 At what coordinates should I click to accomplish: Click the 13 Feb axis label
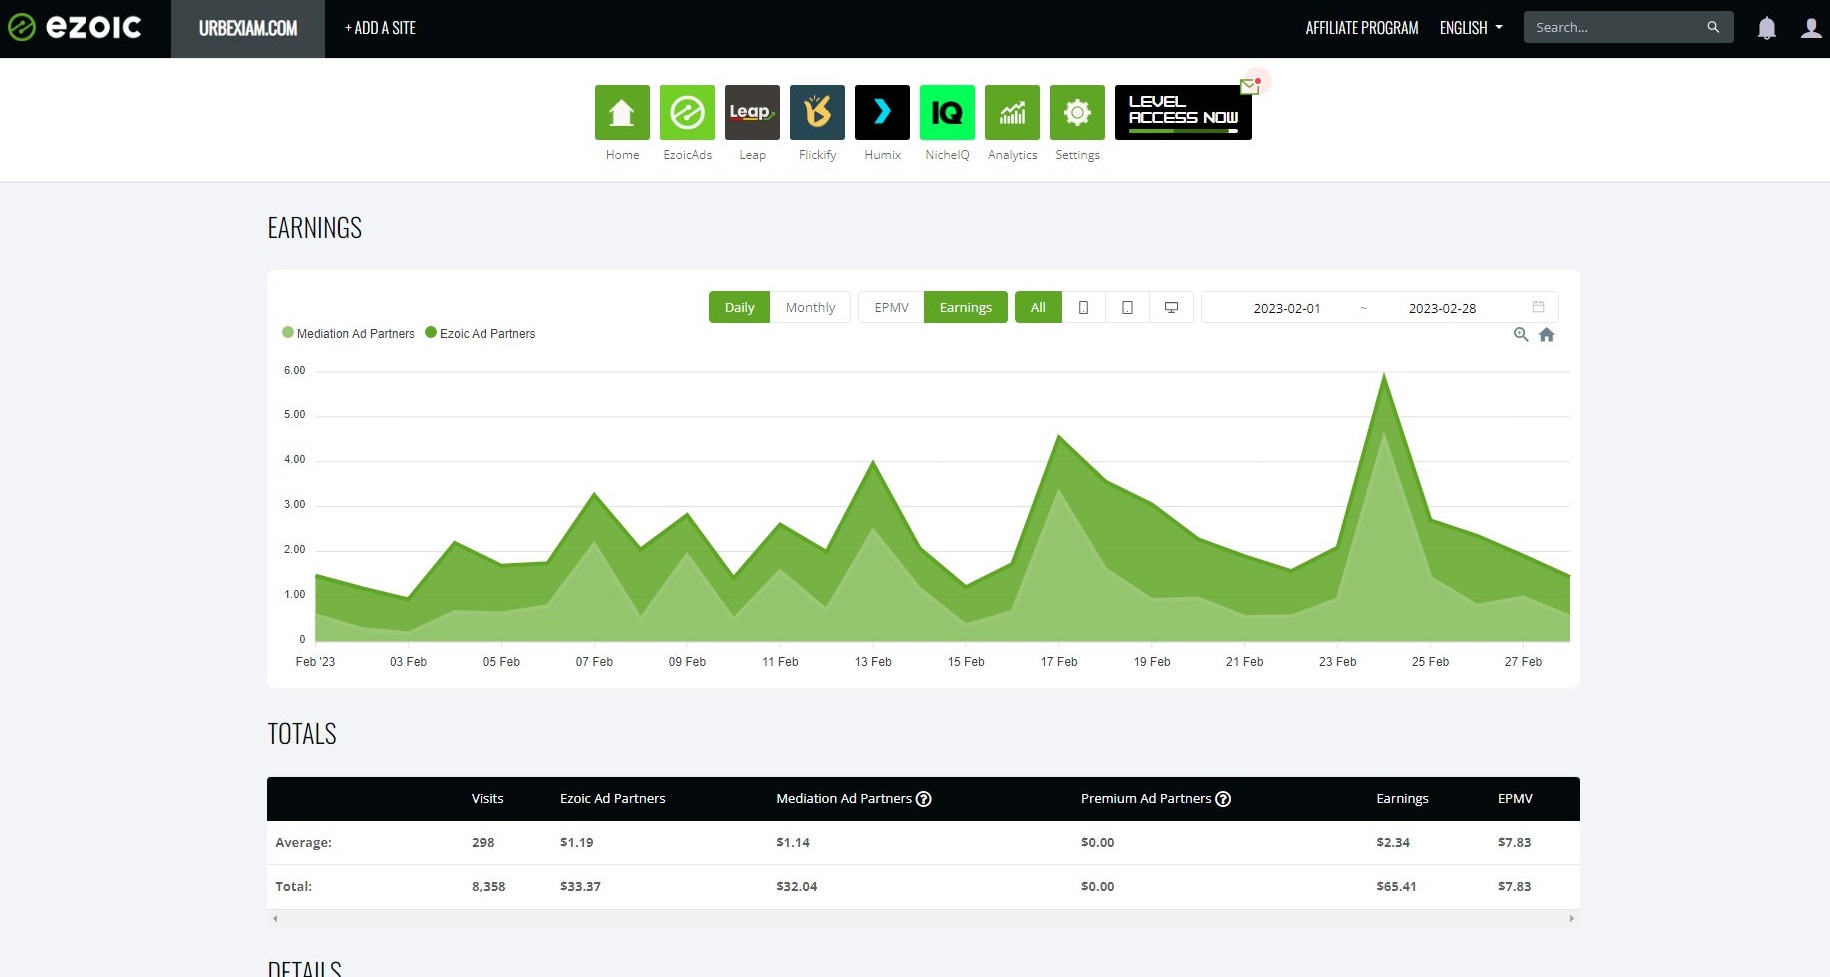(873, 662)
